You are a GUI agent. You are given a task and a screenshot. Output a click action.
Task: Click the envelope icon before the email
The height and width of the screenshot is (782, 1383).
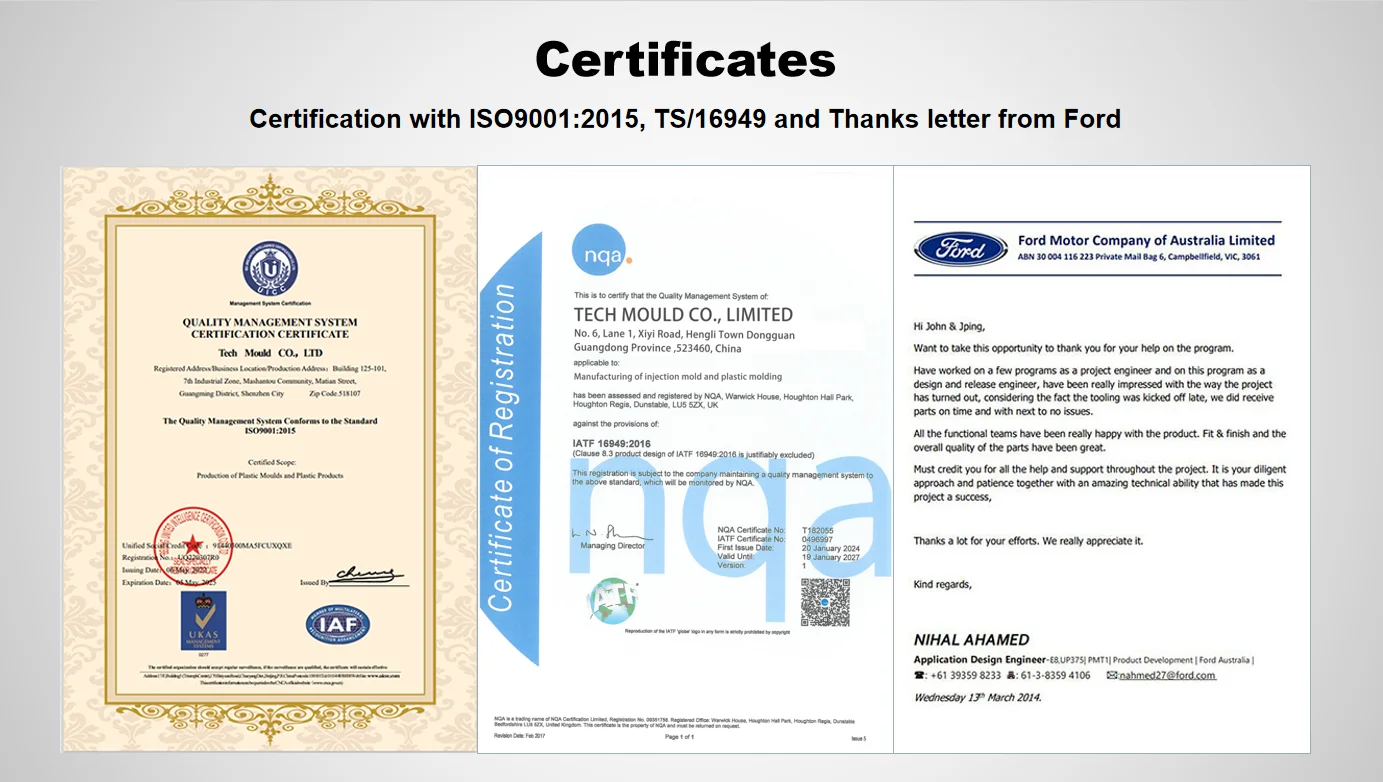(x=1111, y=675)
